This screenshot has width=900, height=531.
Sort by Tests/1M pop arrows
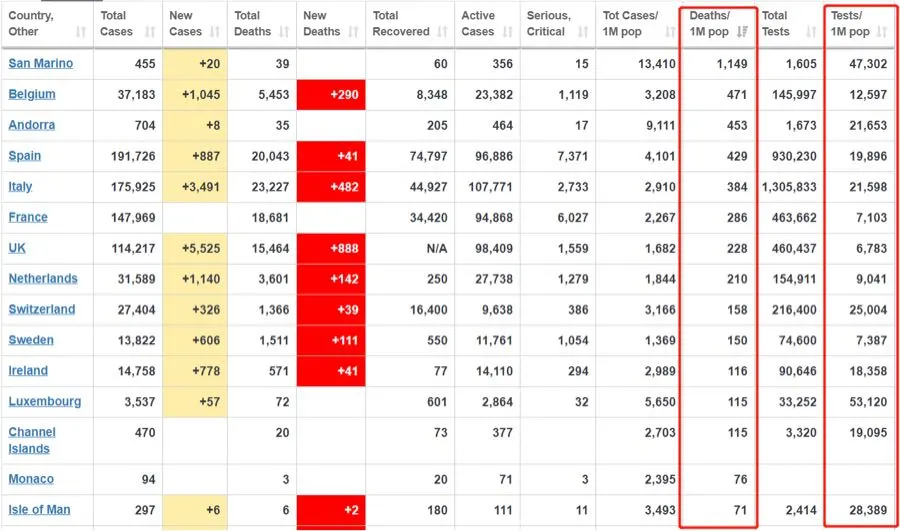pos(882,32)
